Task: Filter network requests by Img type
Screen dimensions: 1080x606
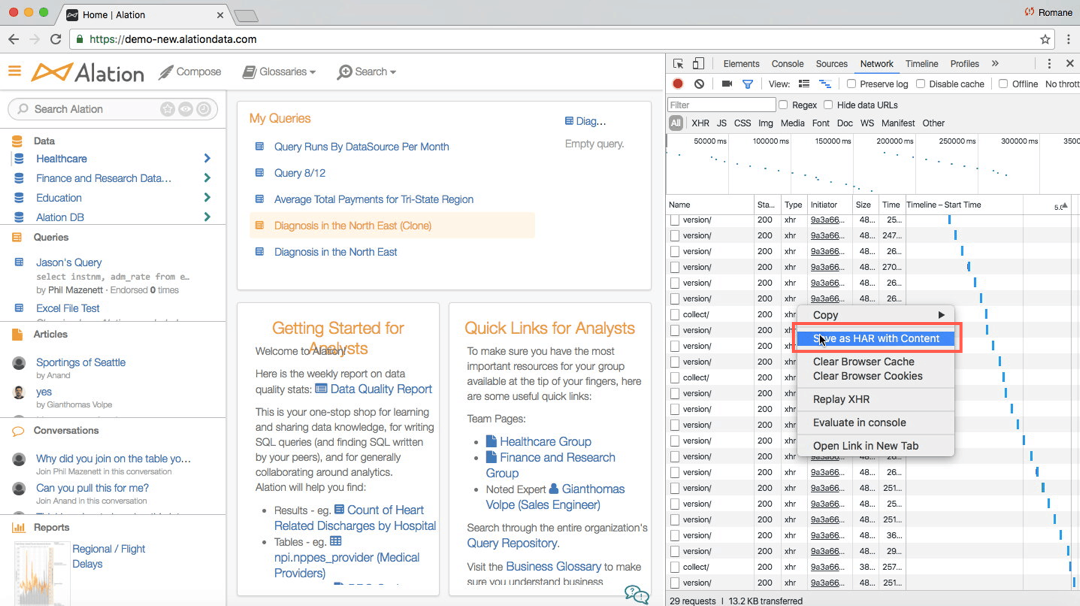Action: coord(766,123)
